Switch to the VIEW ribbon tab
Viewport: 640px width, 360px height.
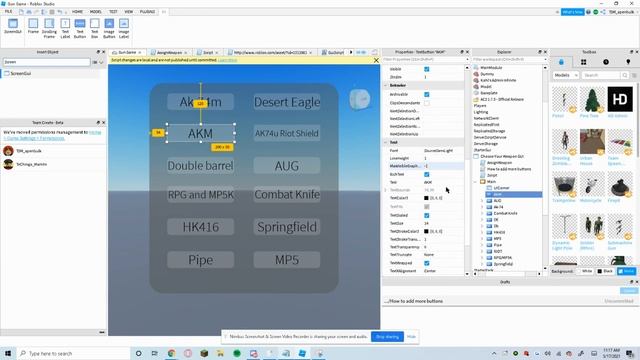[129, 12]
